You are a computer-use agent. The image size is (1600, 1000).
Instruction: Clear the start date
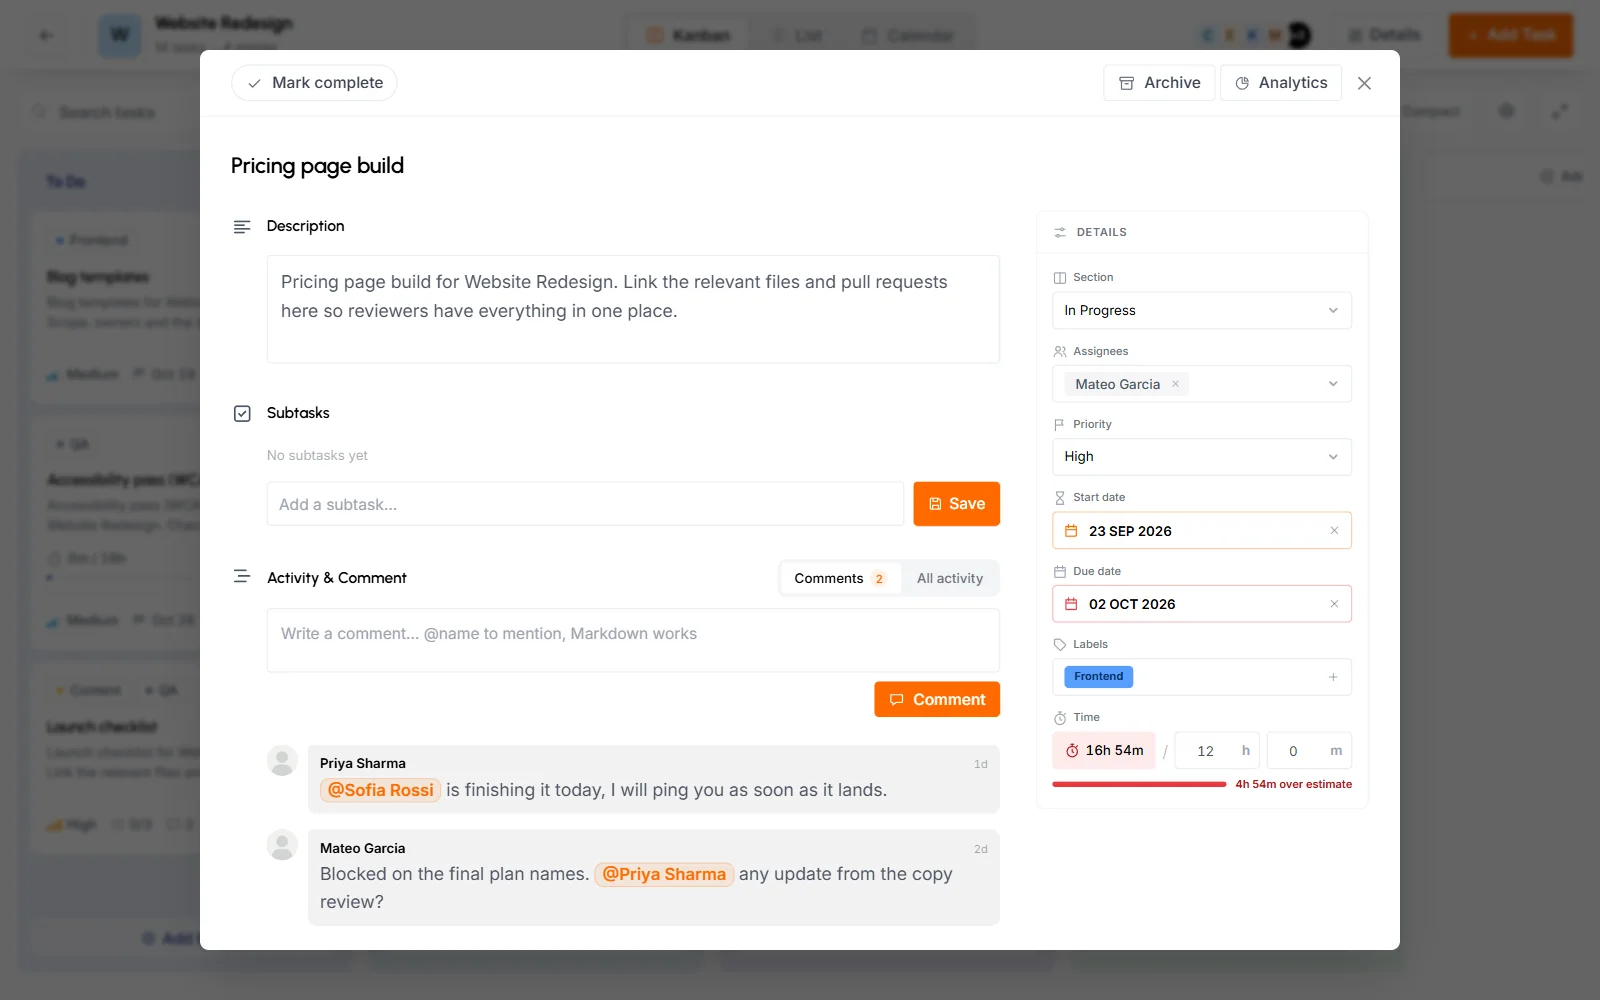tap(1334, 531)
